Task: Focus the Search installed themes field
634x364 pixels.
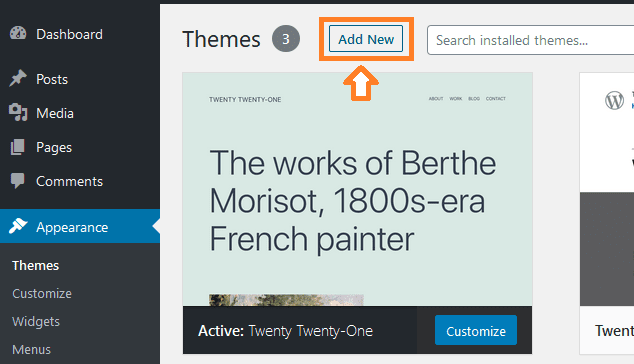Action: (530, 40)
